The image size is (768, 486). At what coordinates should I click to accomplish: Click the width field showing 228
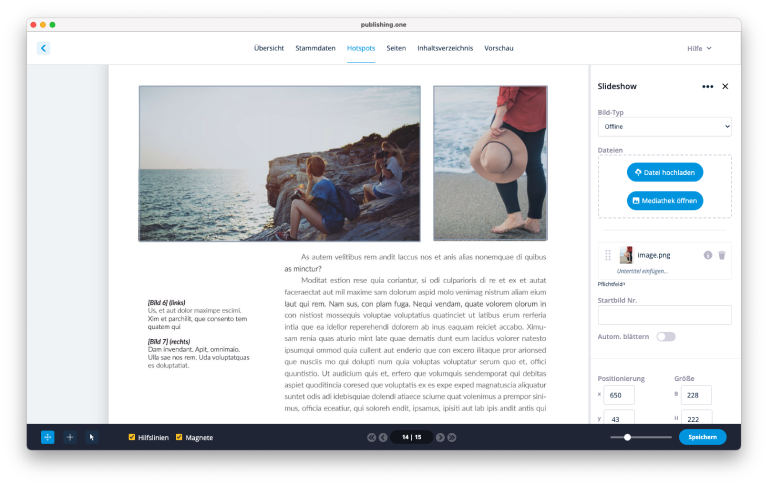696,395
